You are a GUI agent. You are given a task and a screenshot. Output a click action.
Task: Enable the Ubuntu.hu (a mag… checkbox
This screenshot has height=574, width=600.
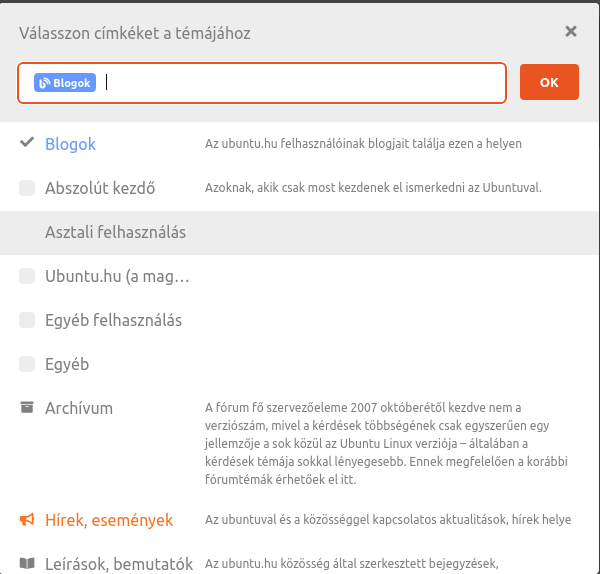27,276
